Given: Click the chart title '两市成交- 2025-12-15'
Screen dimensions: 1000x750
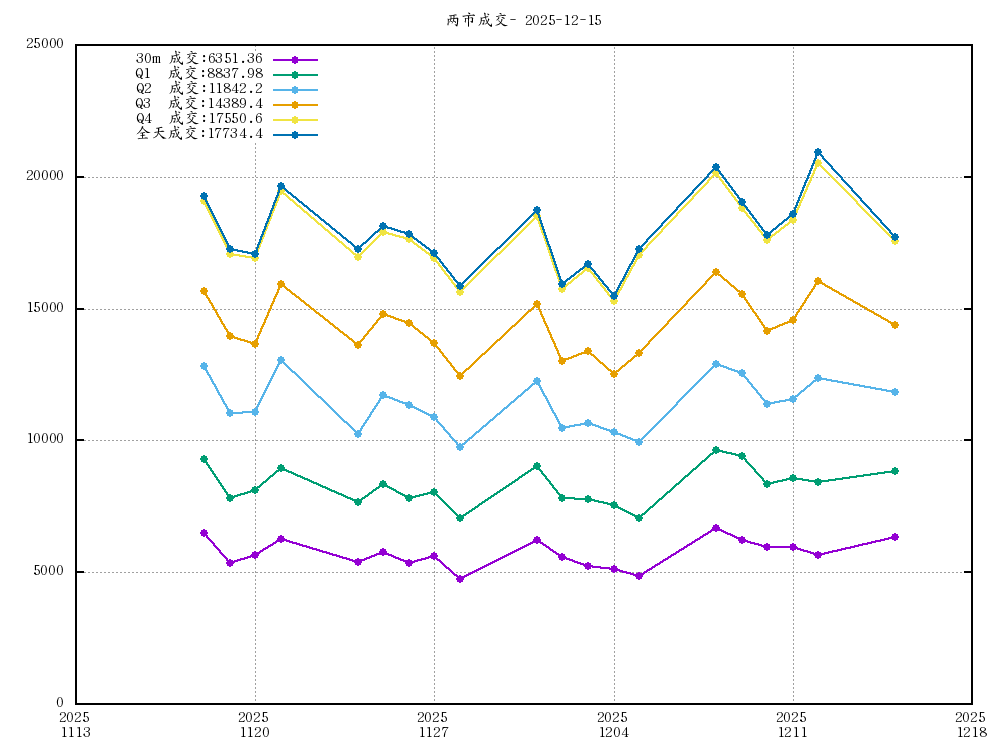Looking at the screenshot, I should 524,20.
